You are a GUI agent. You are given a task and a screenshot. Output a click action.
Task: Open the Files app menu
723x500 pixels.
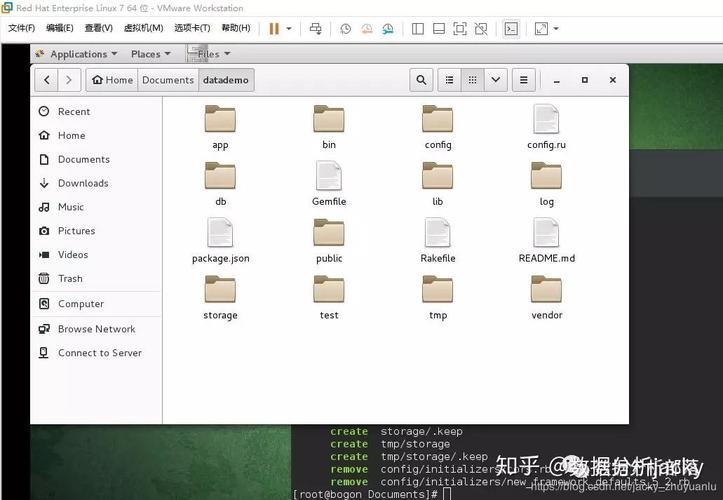coord(209,54)
